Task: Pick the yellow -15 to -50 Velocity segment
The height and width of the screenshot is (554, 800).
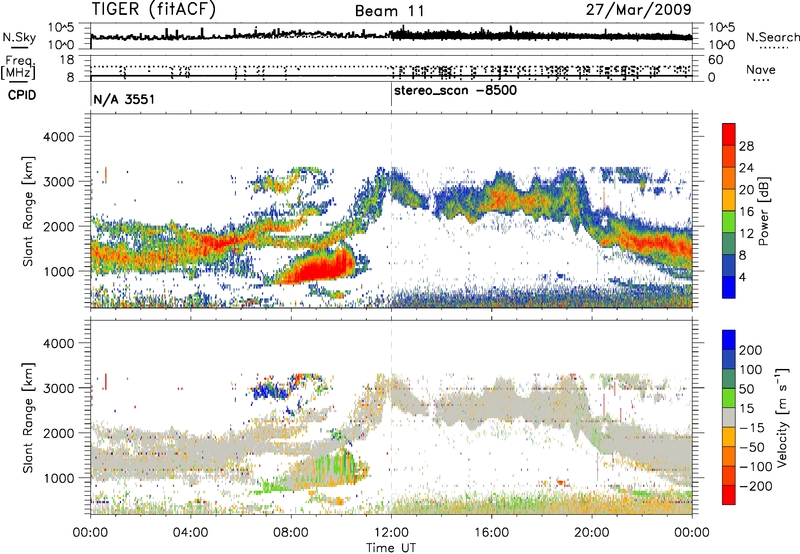Action: (x=729, y=437)
